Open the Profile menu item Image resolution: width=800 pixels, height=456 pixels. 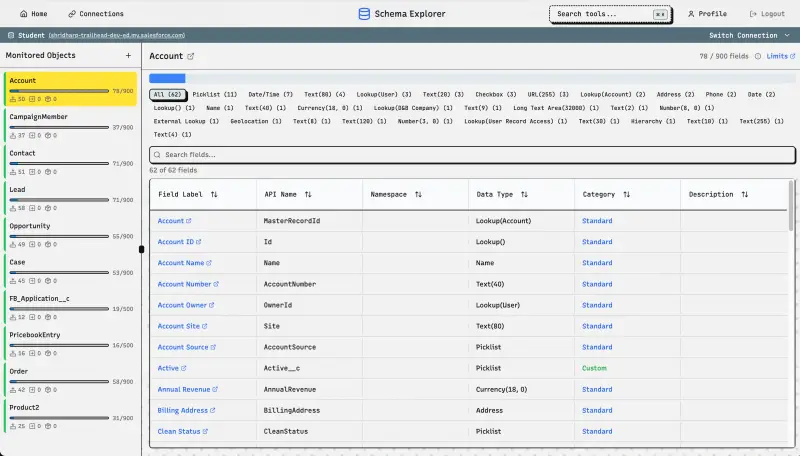707,14
